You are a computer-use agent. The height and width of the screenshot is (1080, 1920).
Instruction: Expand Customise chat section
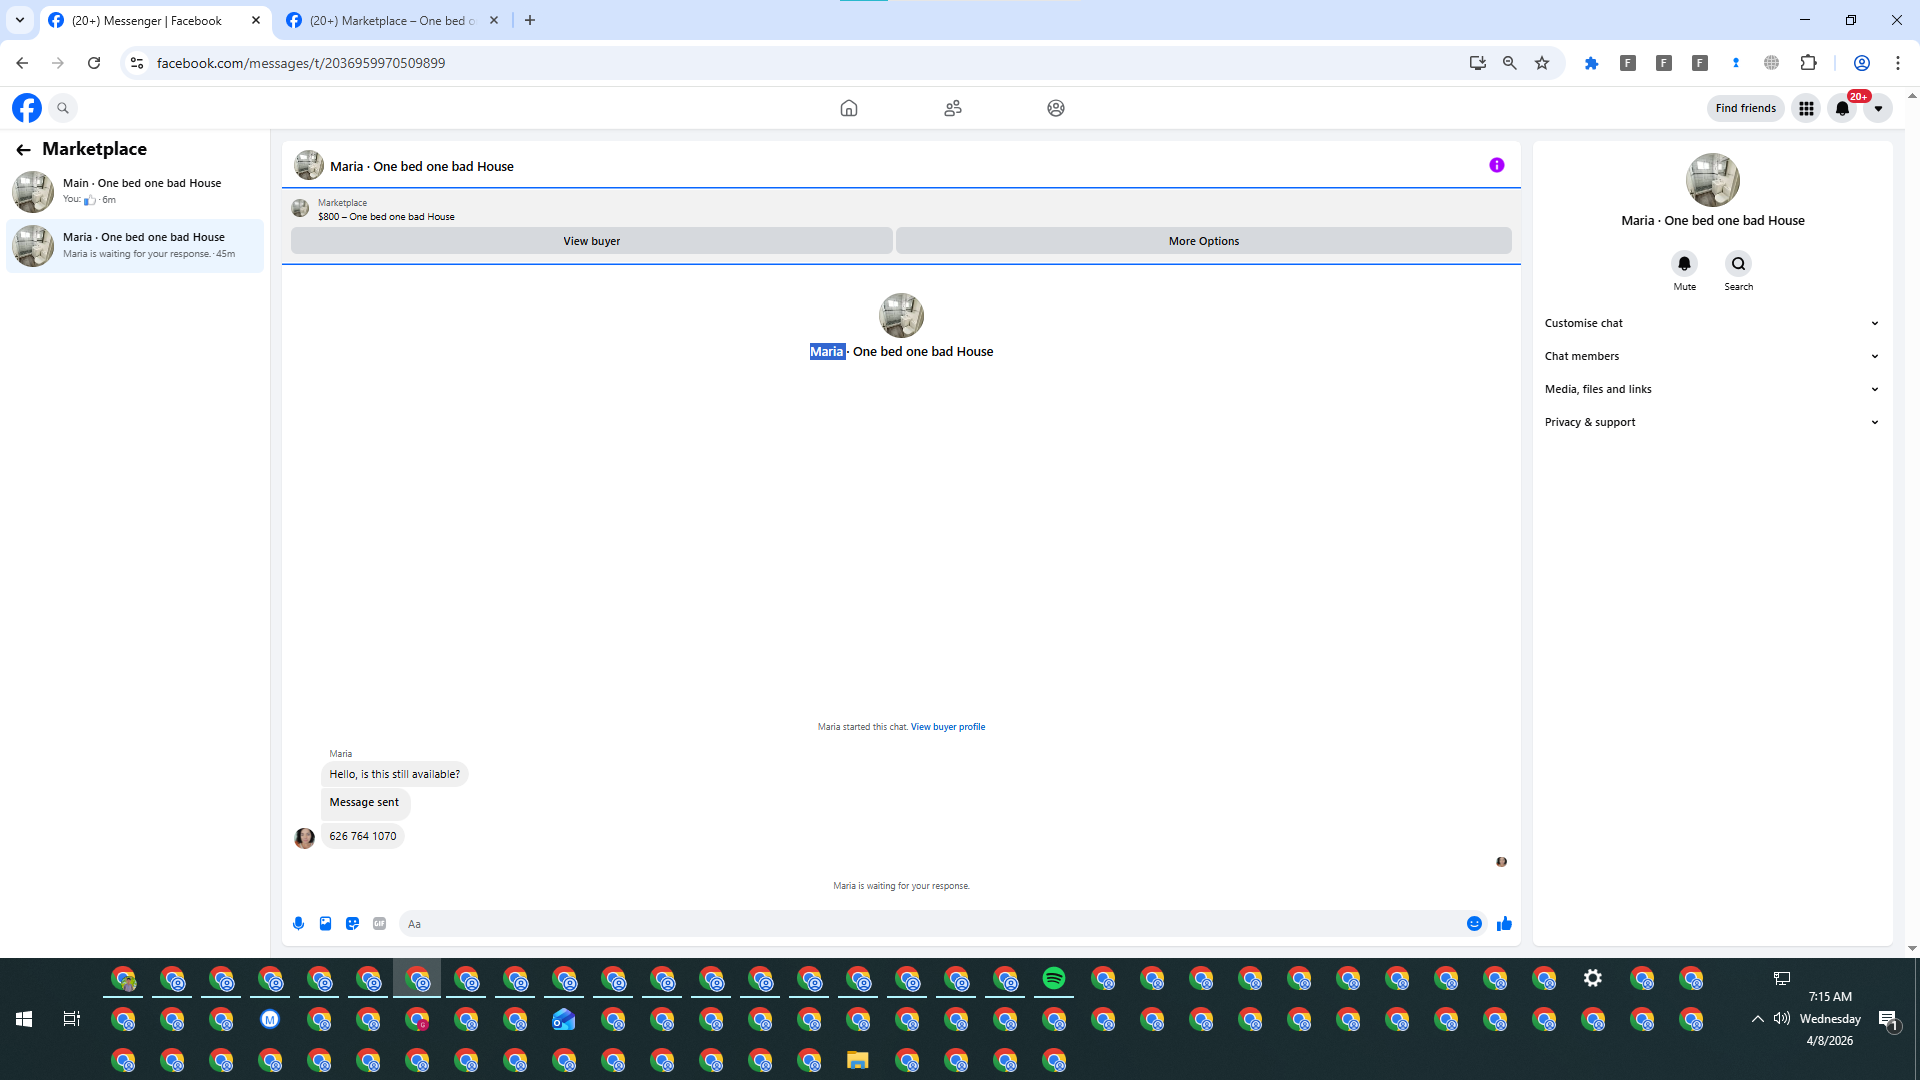point(1712,323)
